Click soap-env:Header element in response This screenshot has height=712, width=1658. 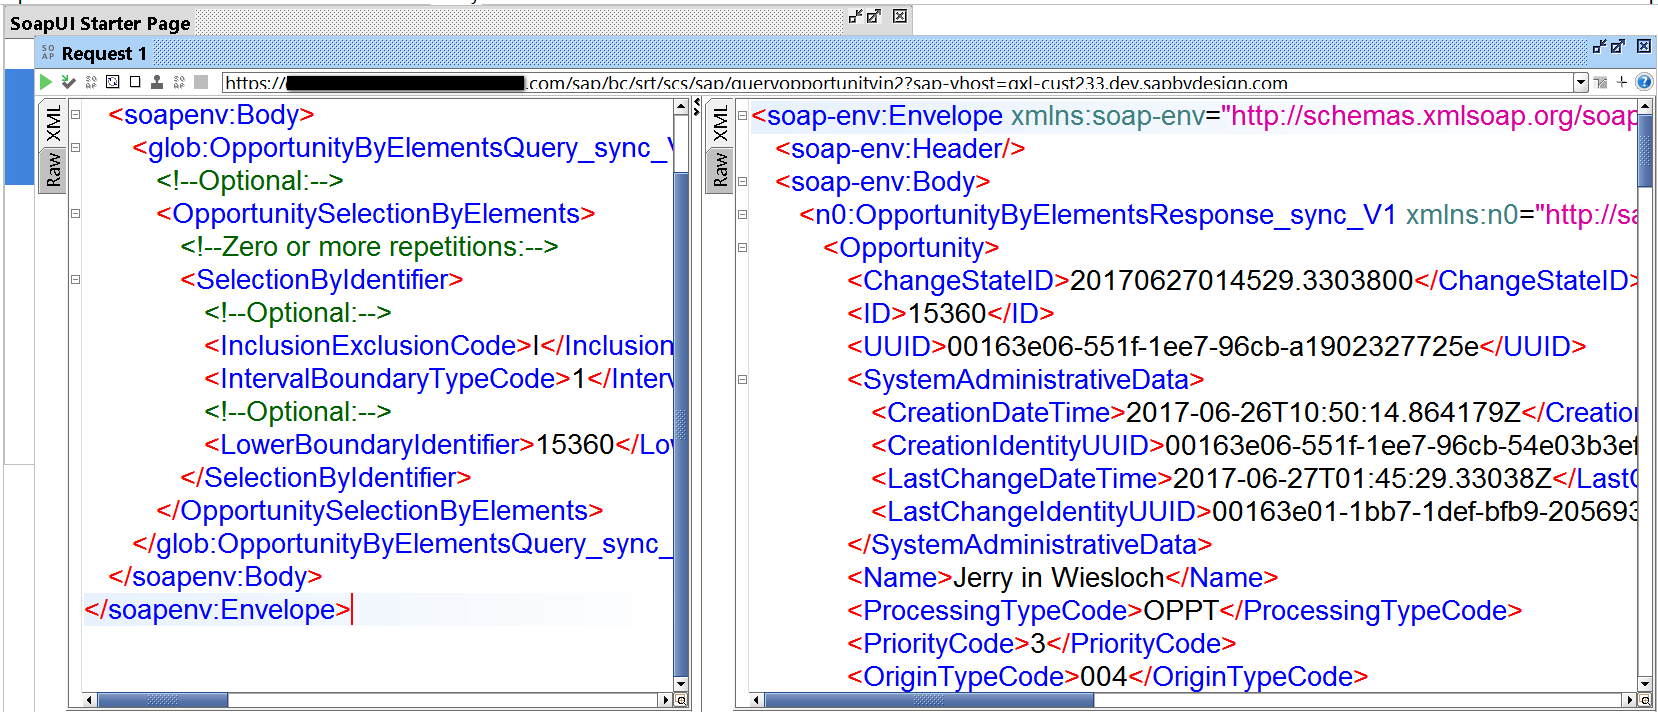click(x=900, y=149)
